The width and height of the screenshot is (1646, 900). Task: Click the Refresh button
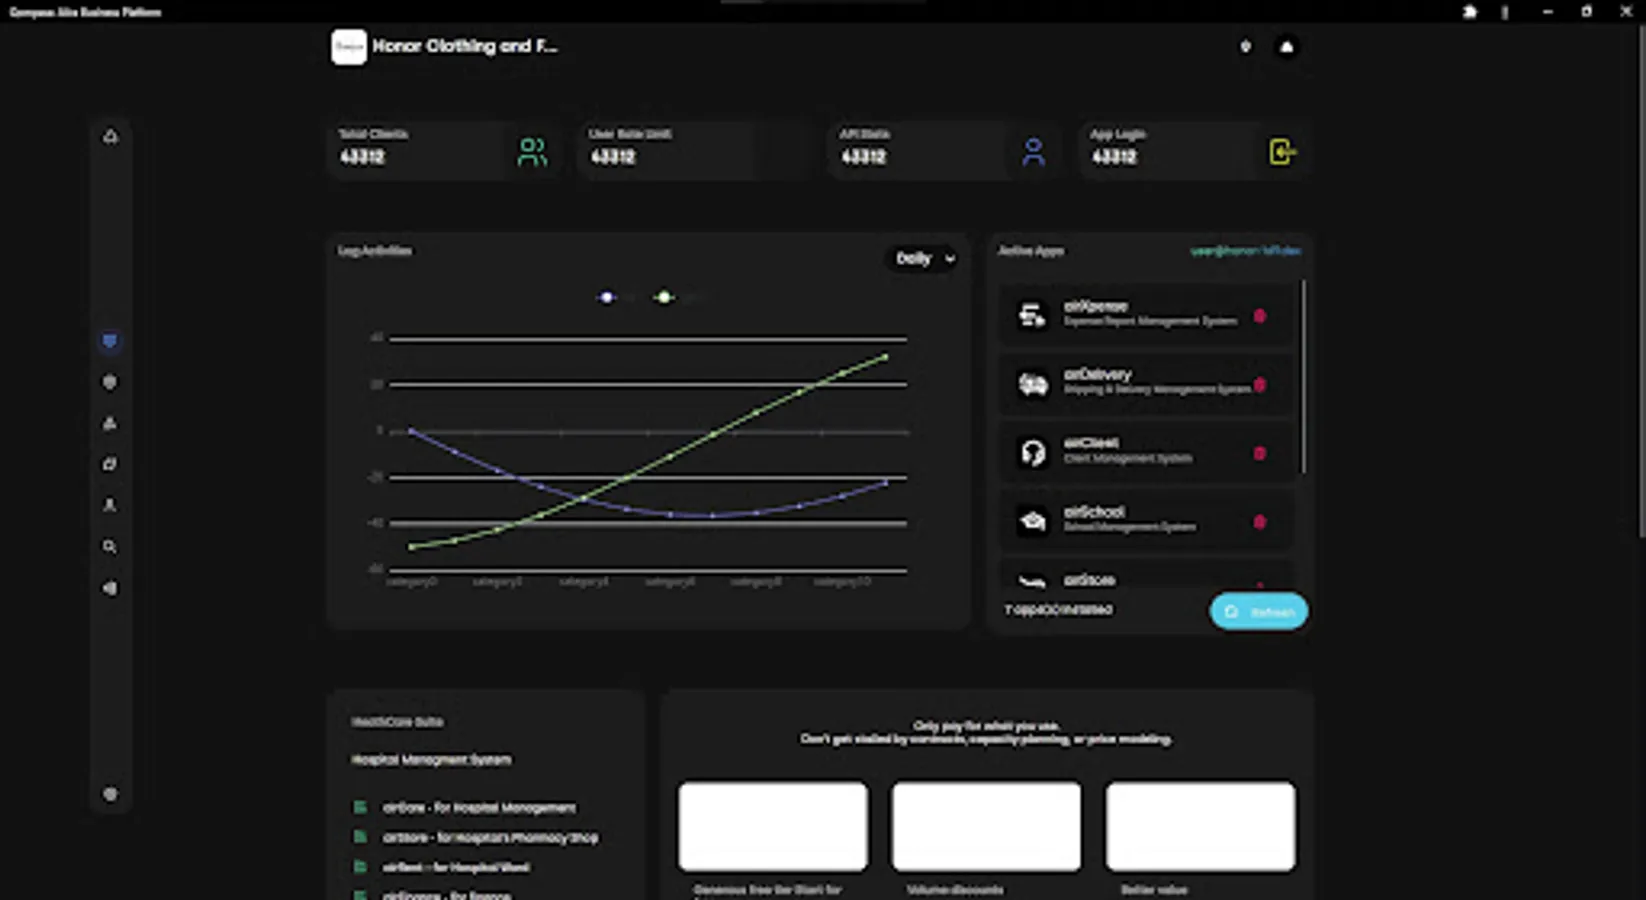pyautogui.click(x=1259, y=611)
